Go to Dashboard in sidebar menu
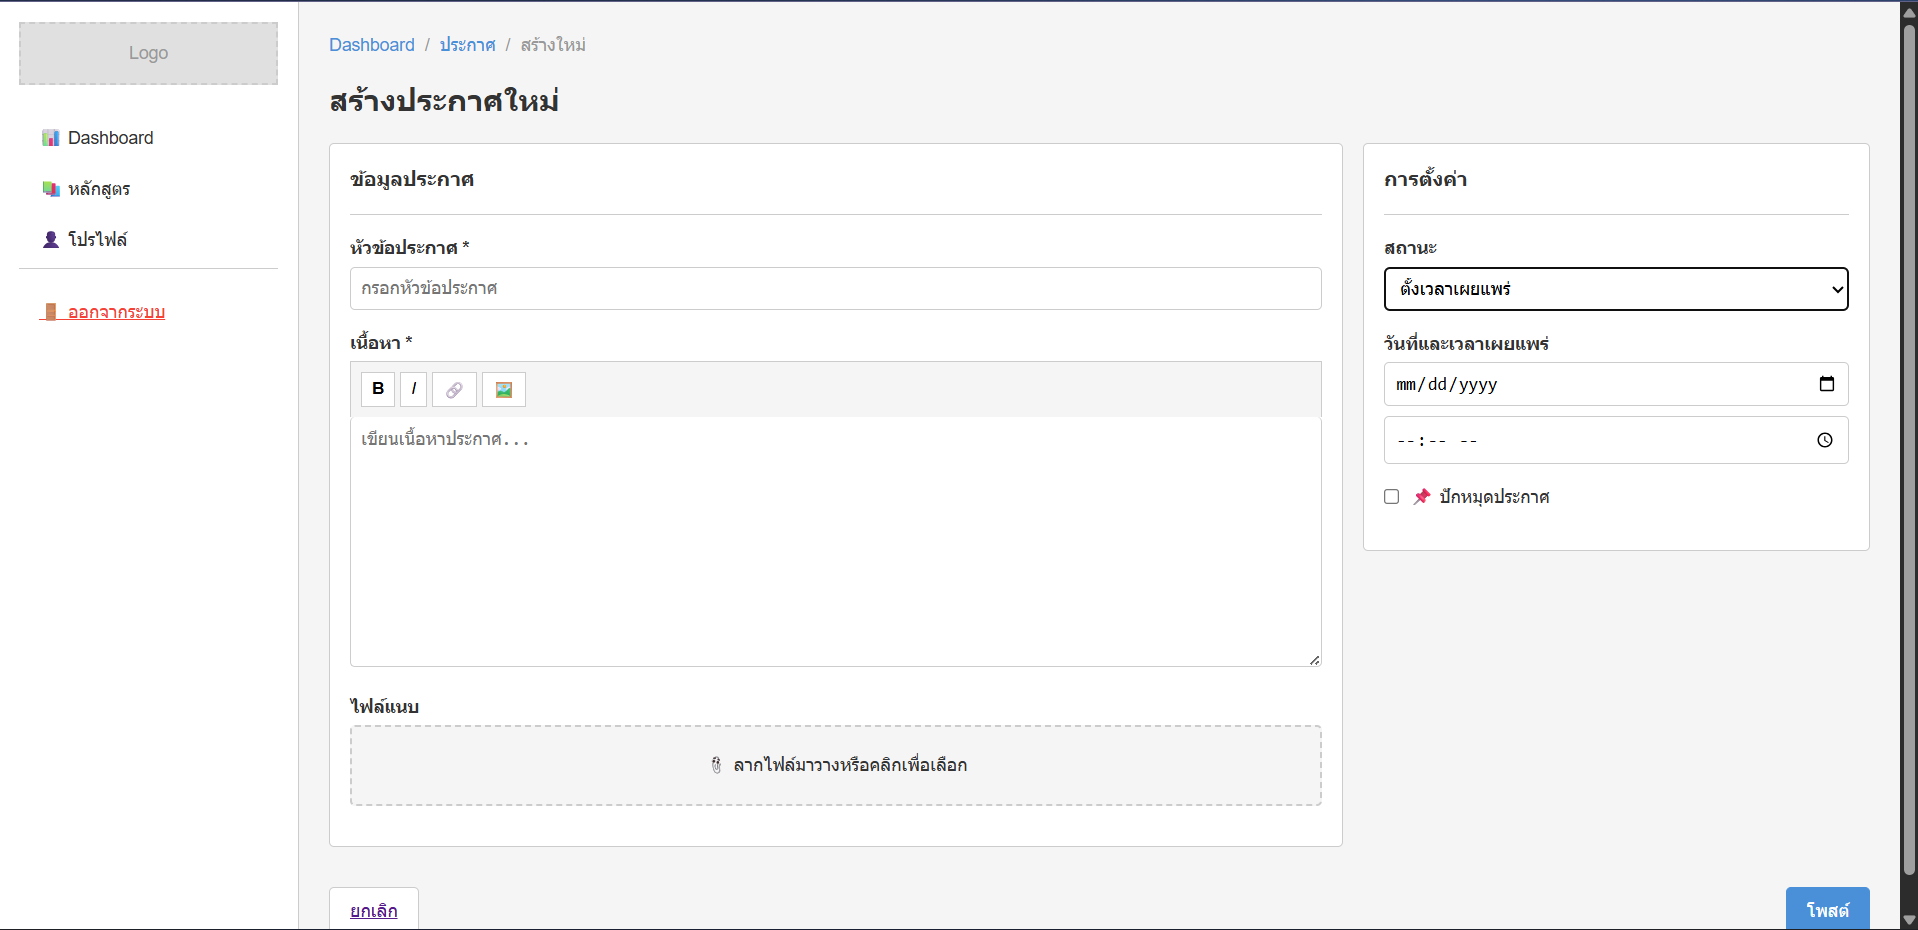This screenshot has width=1918, height=930. pos(110,138)
